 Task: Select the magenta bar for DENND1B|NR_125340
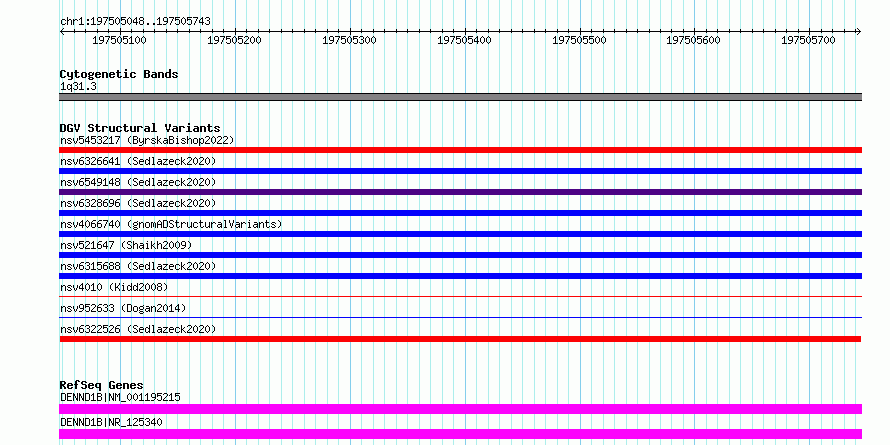[x=460, y=434]
